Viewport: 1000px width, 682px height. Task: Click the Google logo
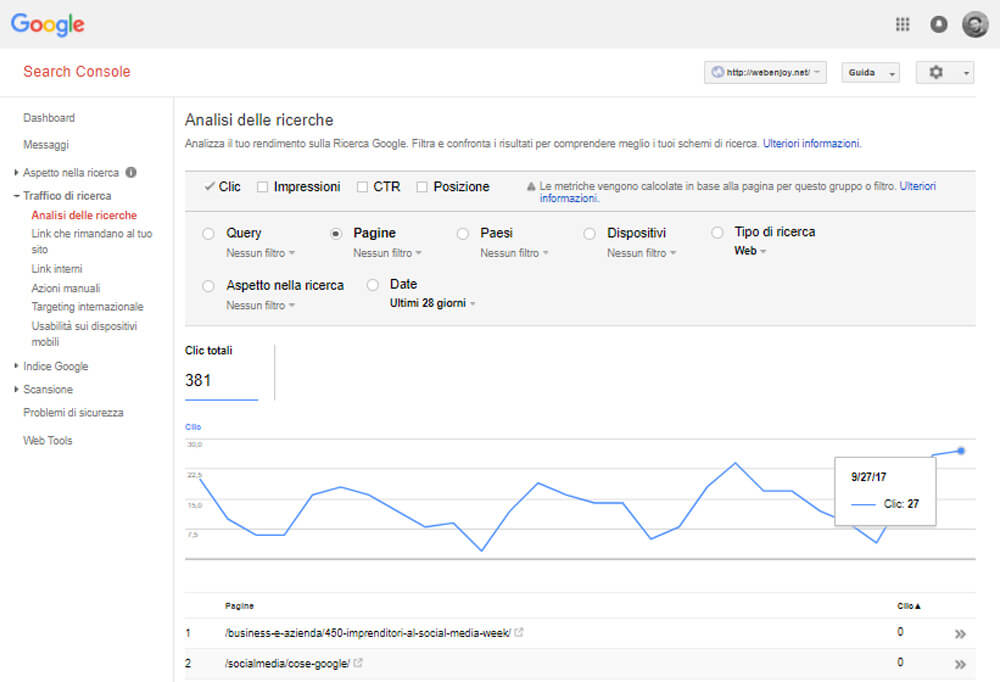point(48,24)
